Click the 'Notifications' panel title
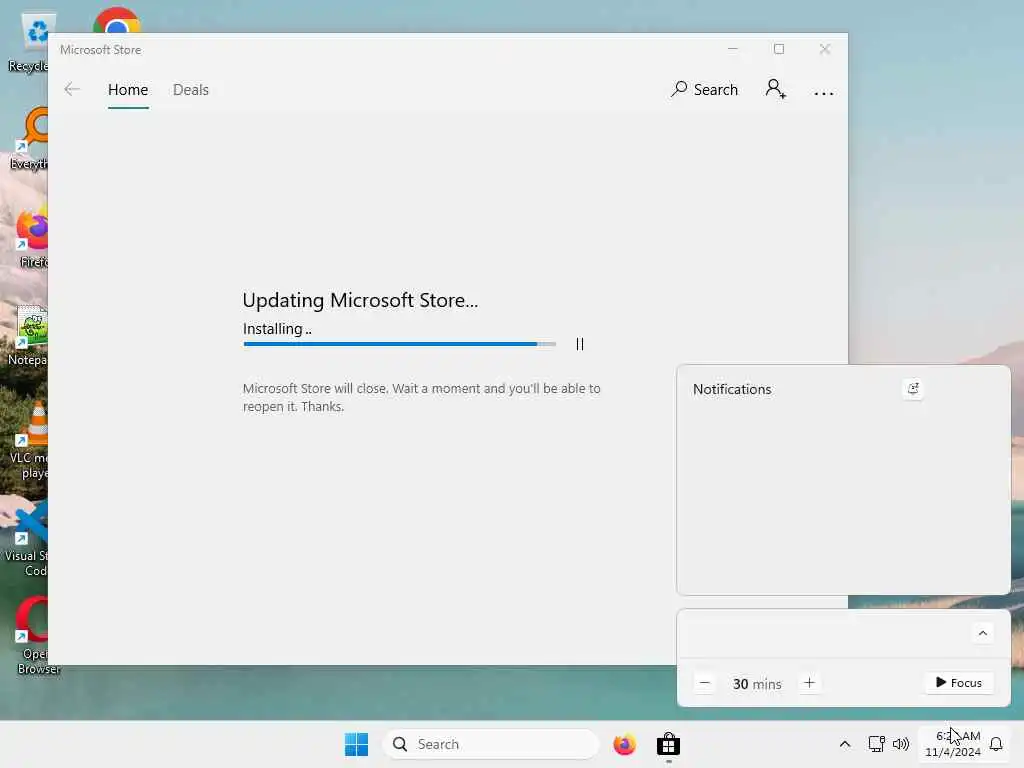1024x768 pixels. click(732, 389)
